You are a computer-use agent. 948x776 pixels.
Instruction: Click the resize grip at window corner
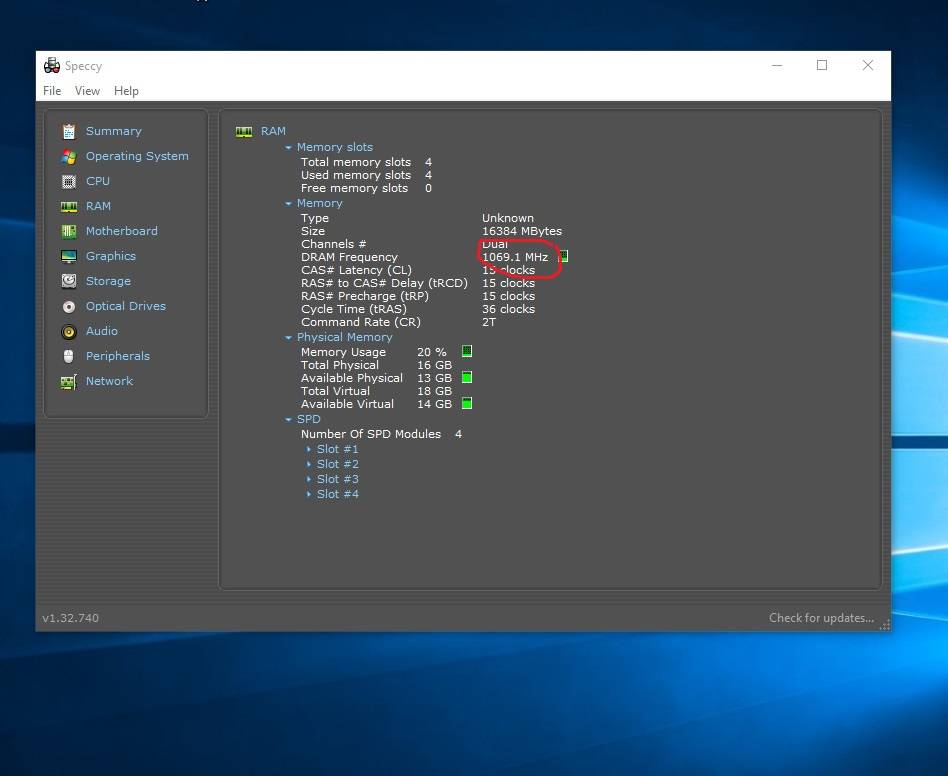coord(885,626)
